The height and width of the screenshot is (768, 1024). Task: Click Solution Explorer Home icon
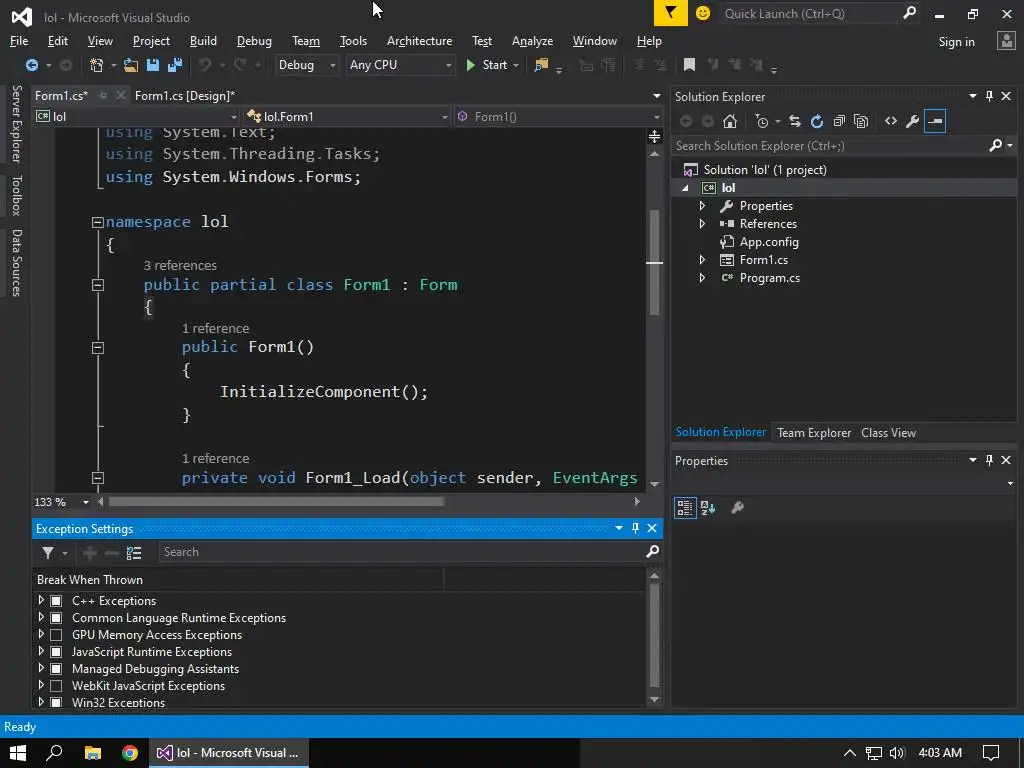tap(729, 121)
